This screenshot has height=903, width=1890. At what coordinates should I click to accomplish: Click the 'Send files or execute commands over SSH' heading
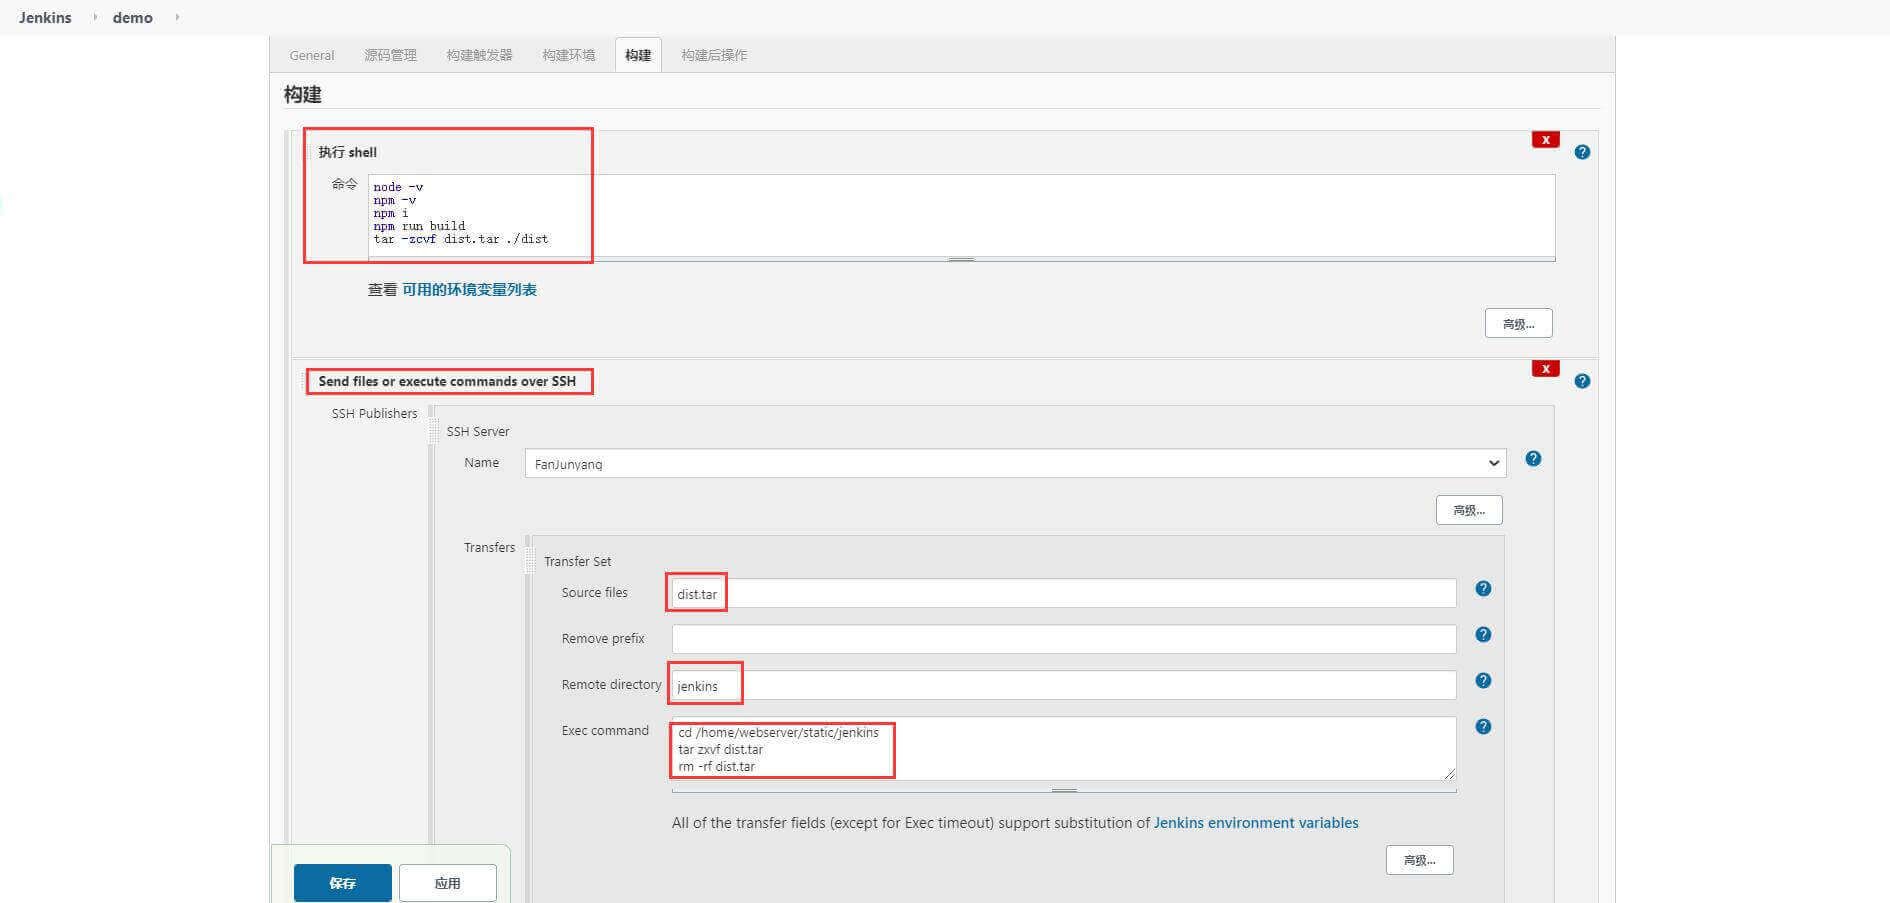[447, 381]
